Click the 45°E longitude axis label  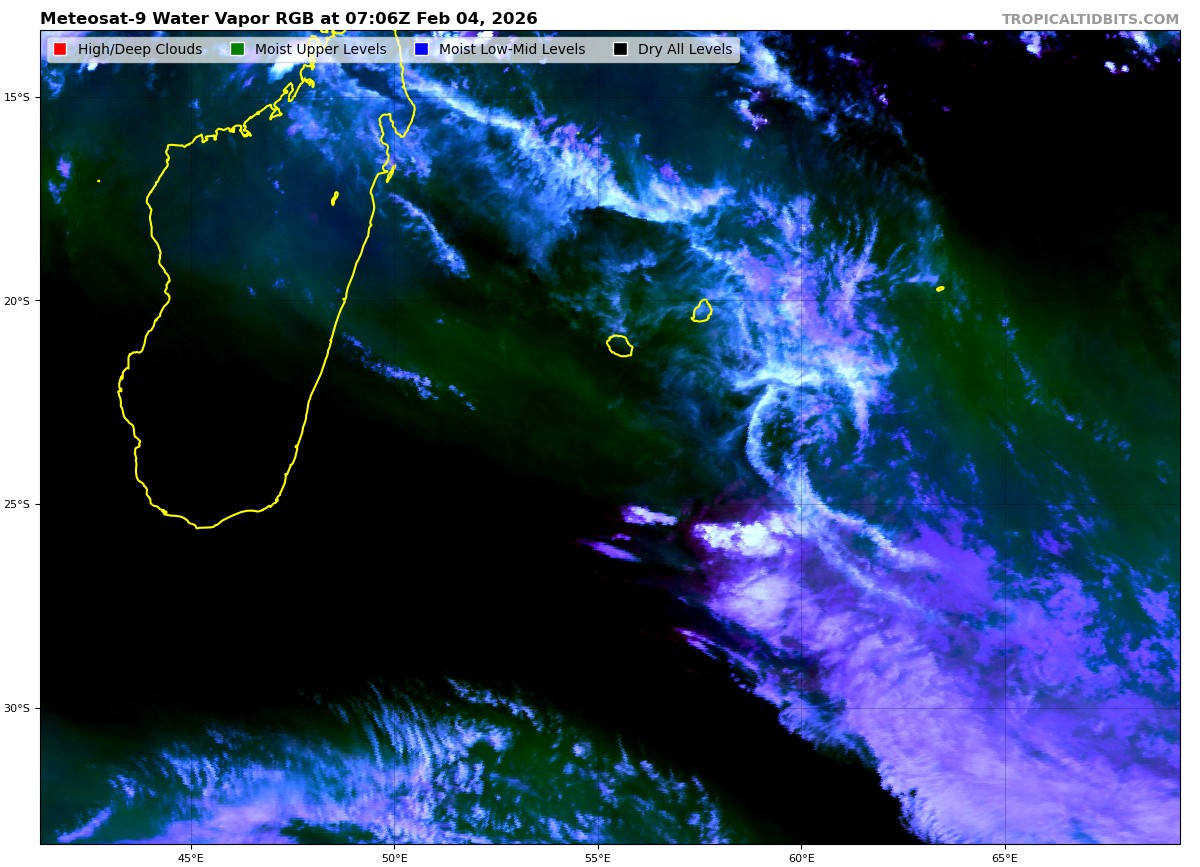pos(191,857)
